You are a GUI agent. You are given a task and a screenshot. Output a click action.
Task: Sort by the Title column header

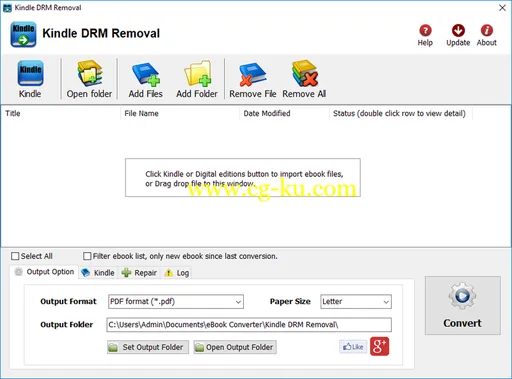[60, 113]
